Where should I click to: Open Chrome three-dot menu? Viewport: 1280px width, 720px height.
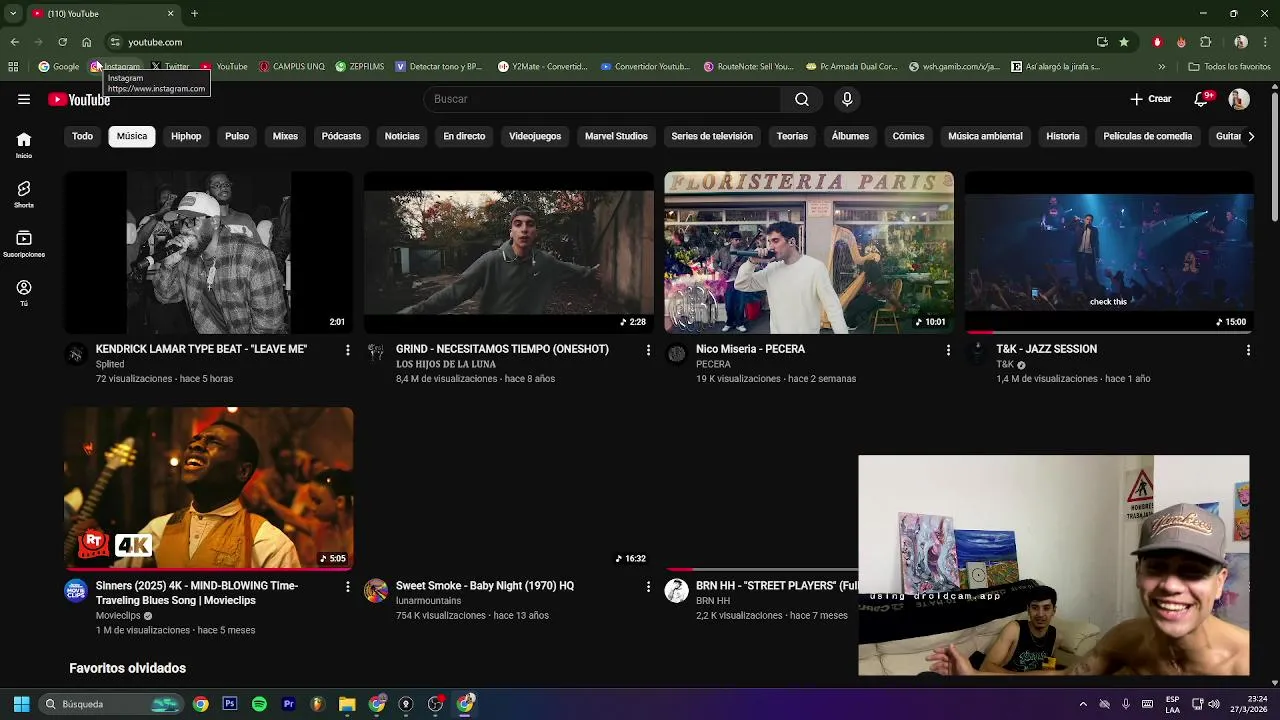pyautogui.click(x=1265, y=42)
